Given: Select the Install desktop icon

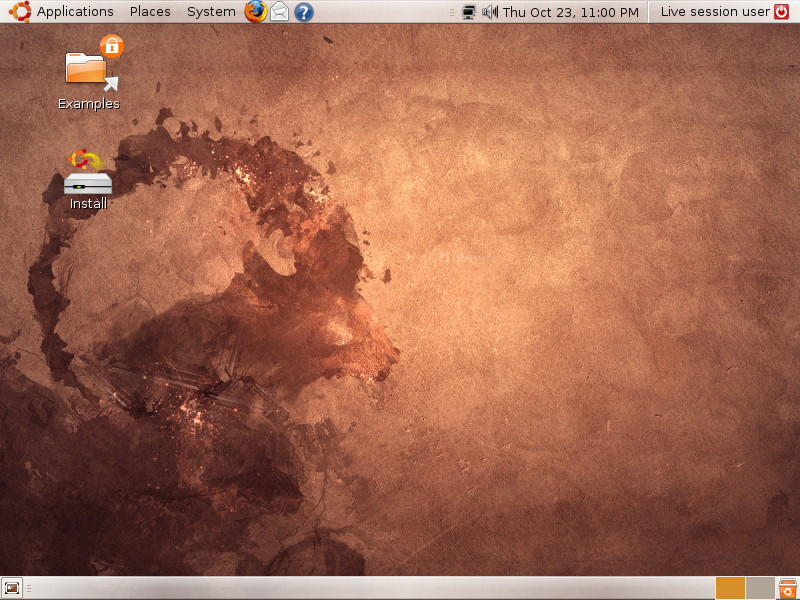Looking at the screenshot, I should 88,172.
